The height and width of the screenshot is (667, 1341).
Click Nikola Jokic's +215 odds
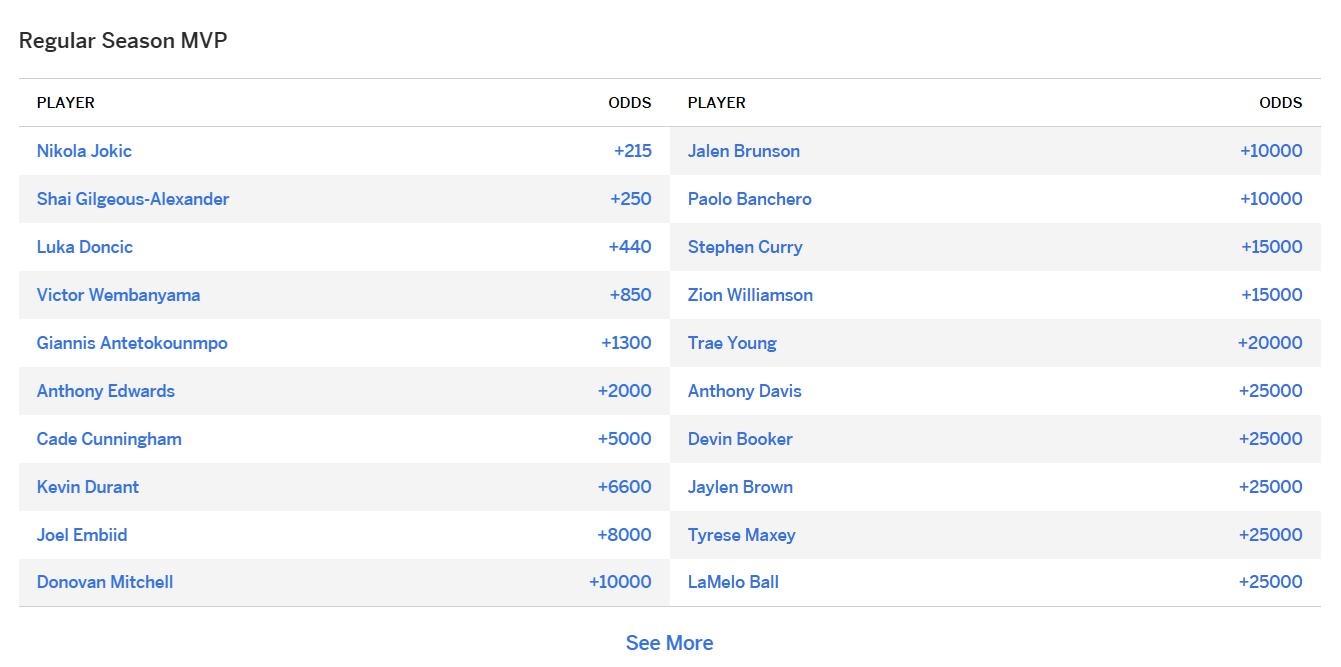[633, 151]
